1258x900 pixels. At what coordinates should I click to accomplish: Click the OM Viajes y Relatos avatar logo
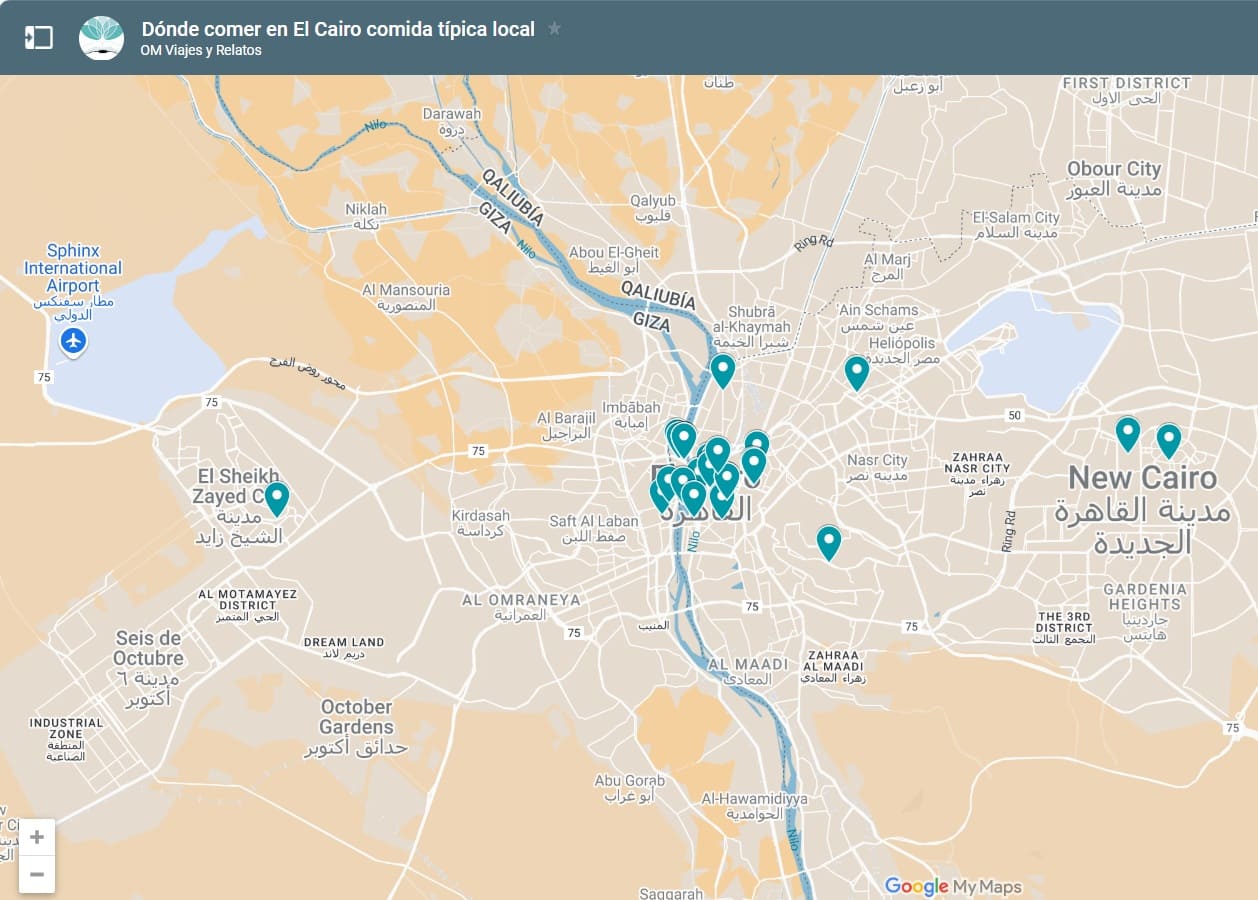[x=101, y=38]
